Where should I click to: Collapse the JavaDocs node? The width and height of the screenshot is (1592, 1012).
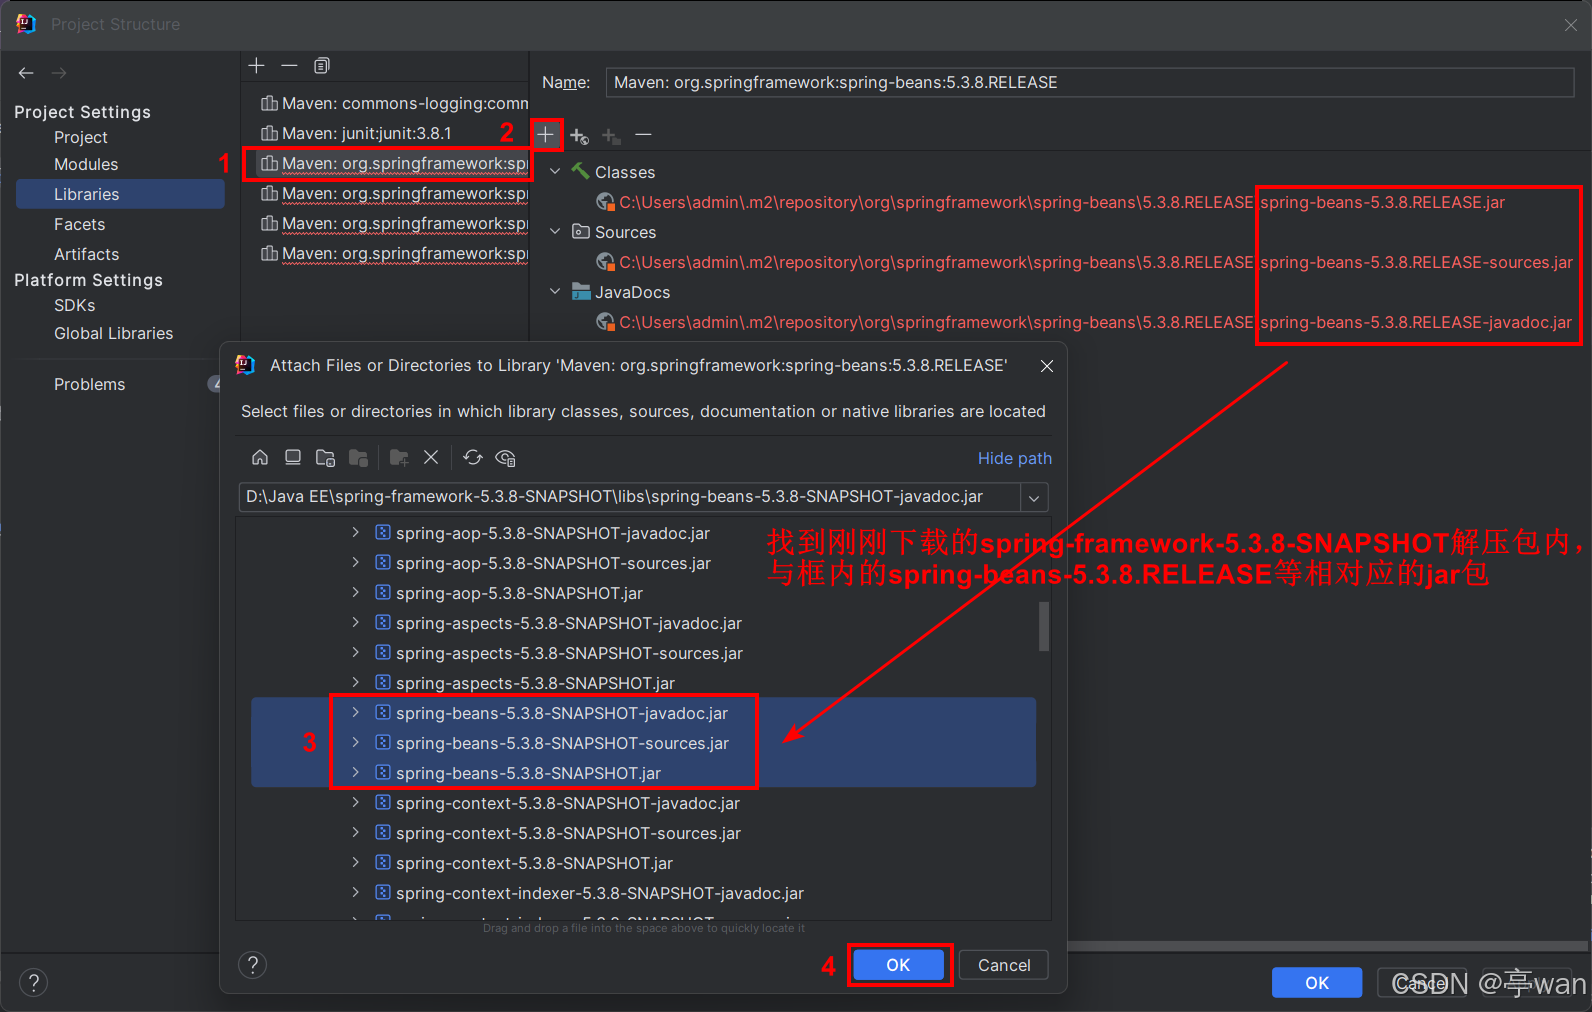[x=555, y=292]
